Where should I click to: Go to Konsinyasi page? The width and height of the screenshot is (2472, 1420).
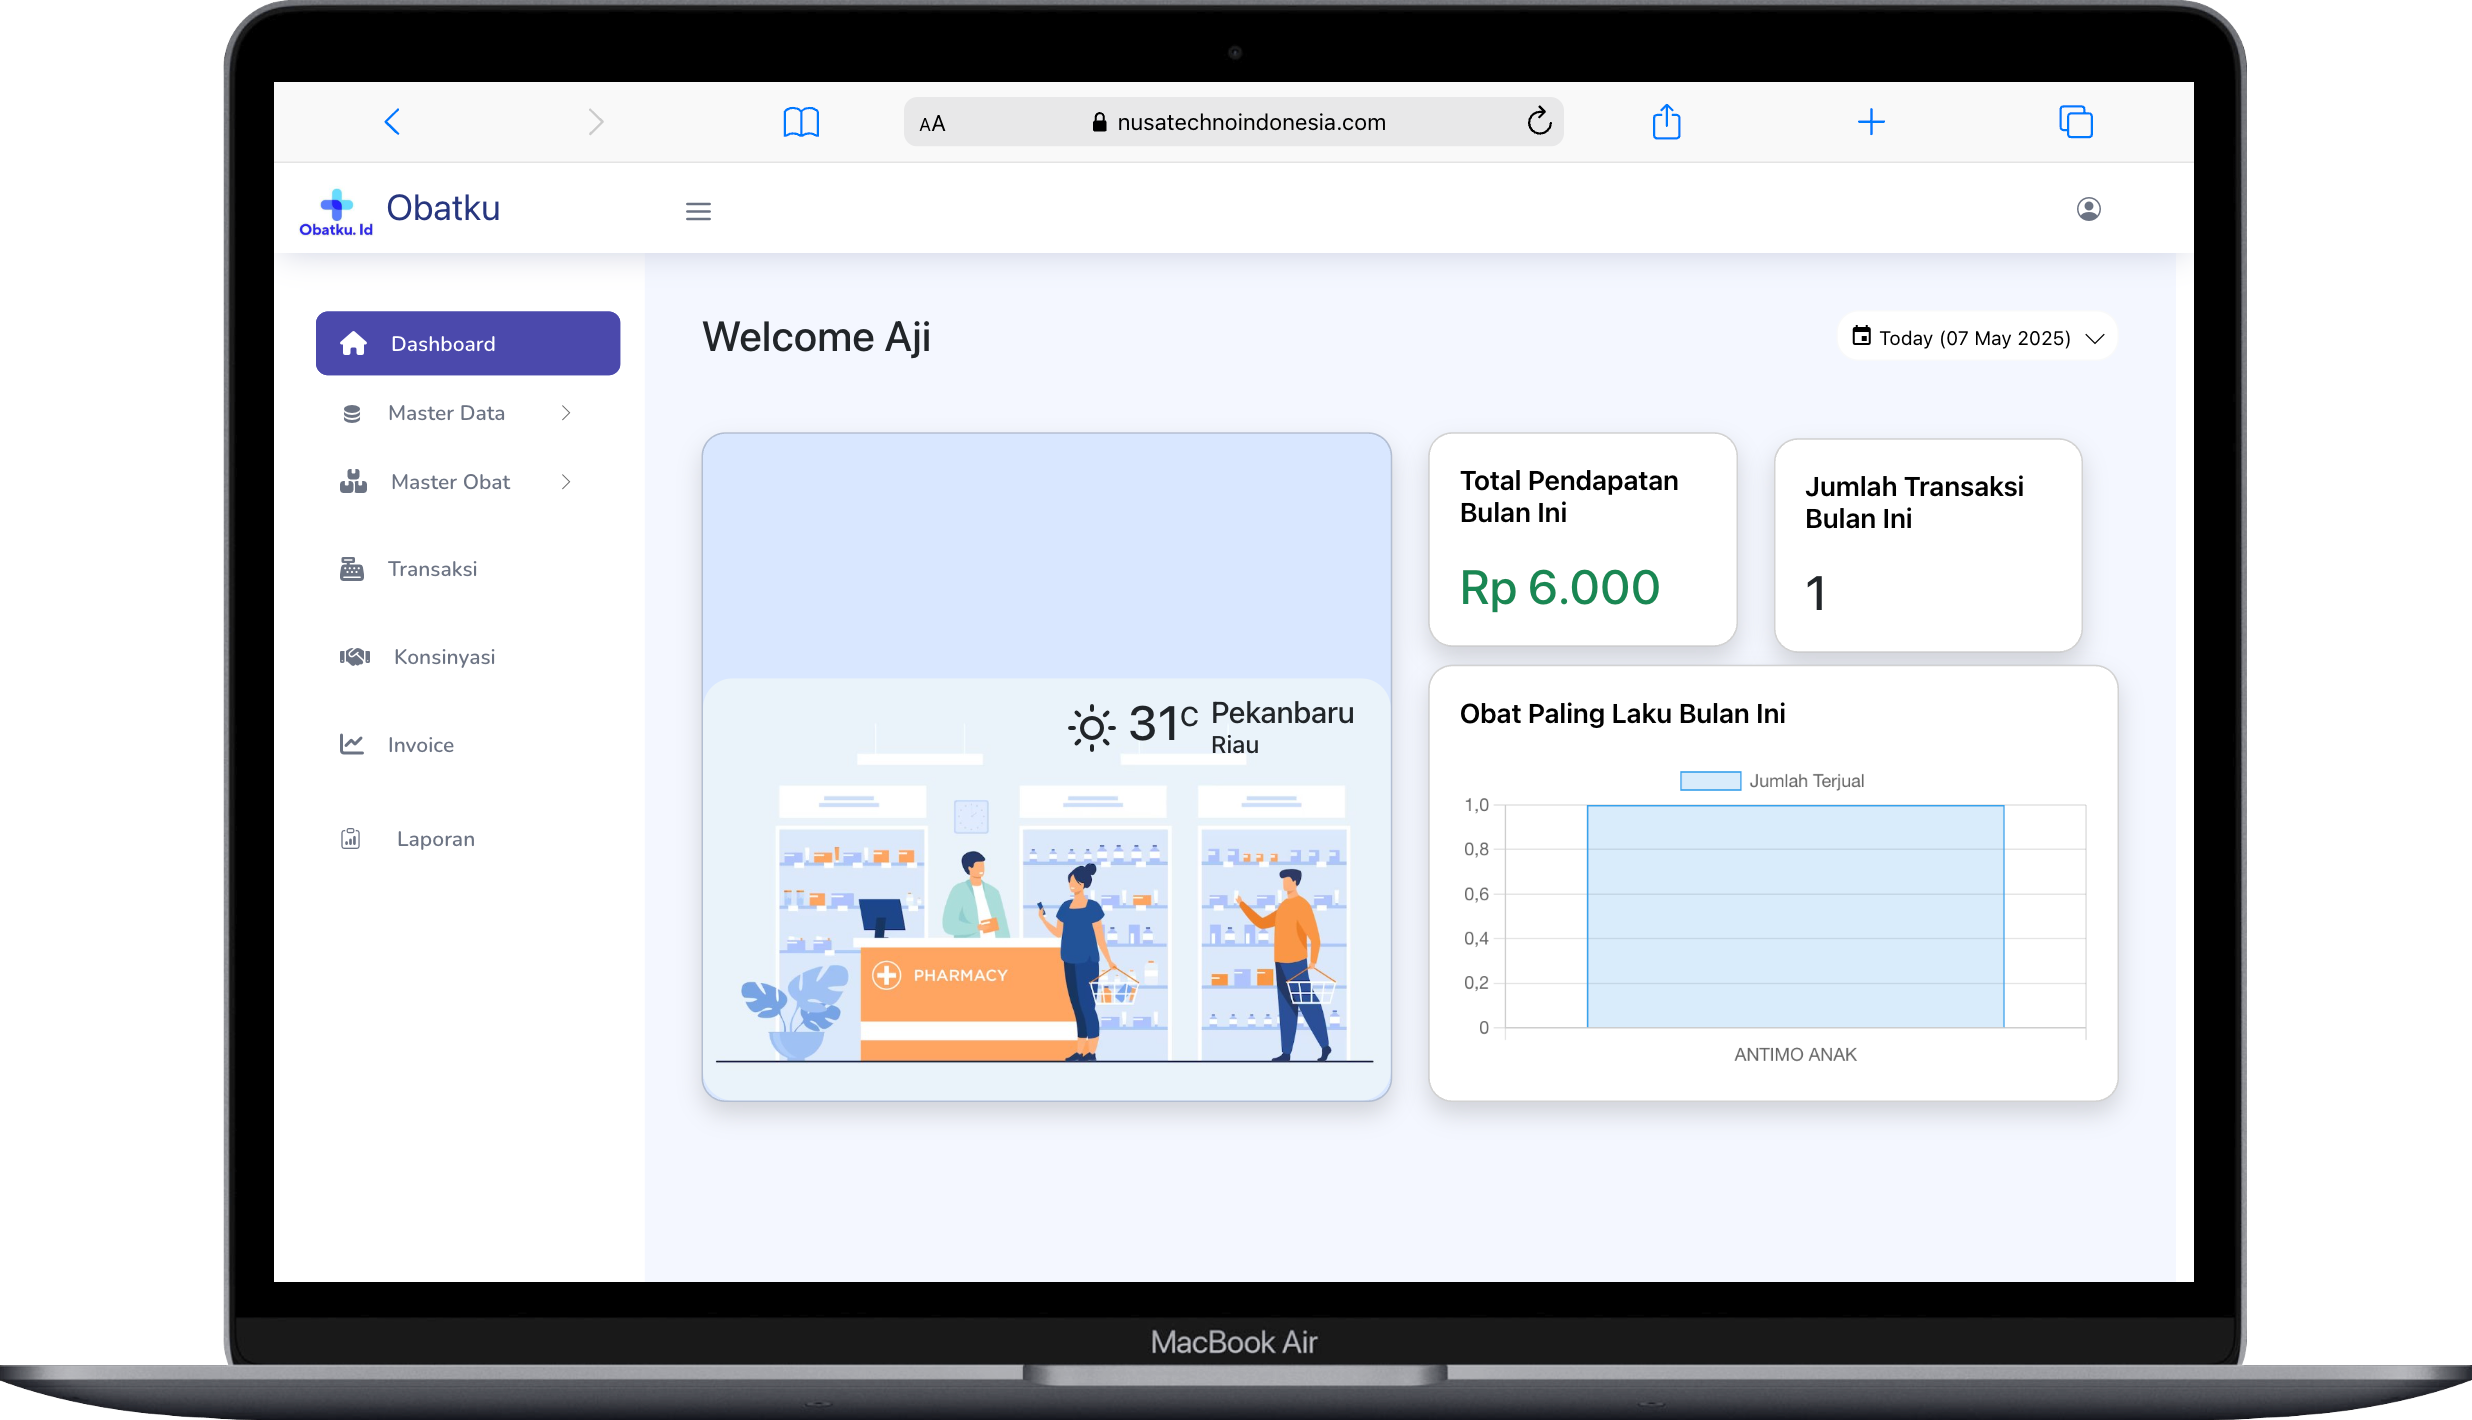(443, 657)
